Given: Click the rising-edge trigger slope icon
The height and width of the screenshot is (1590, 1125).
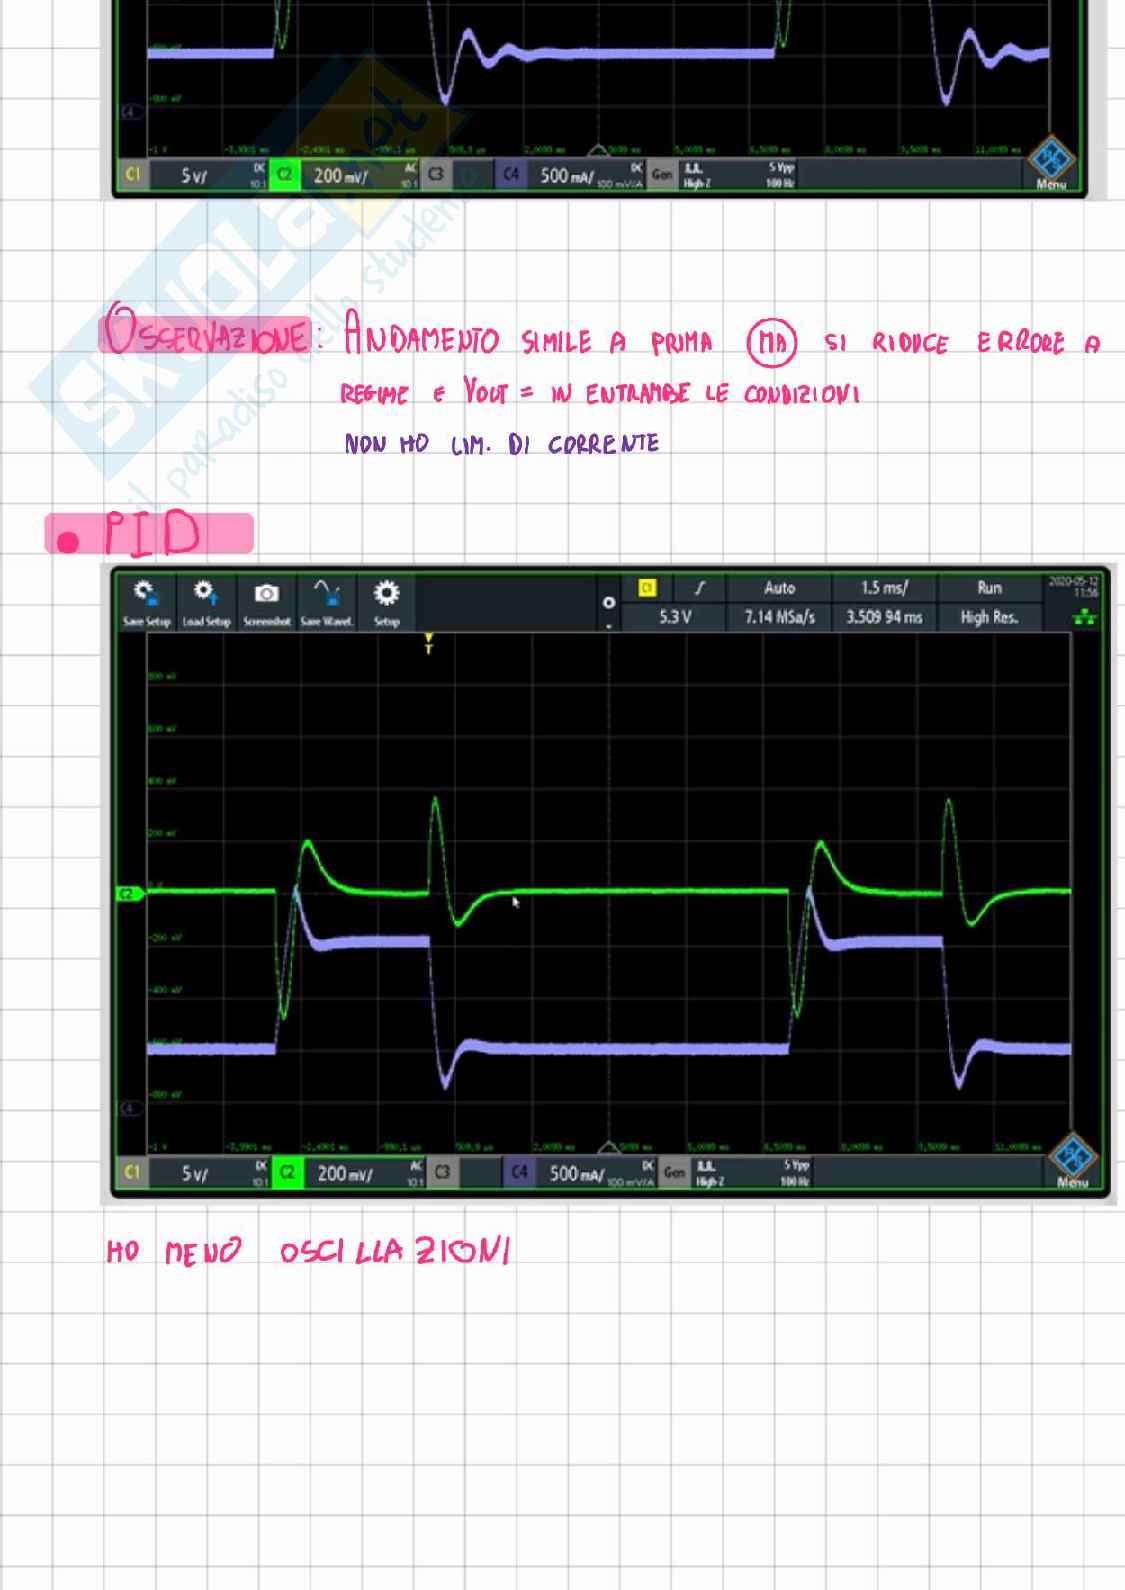Looking at the screenshot, I should (700, 588).
